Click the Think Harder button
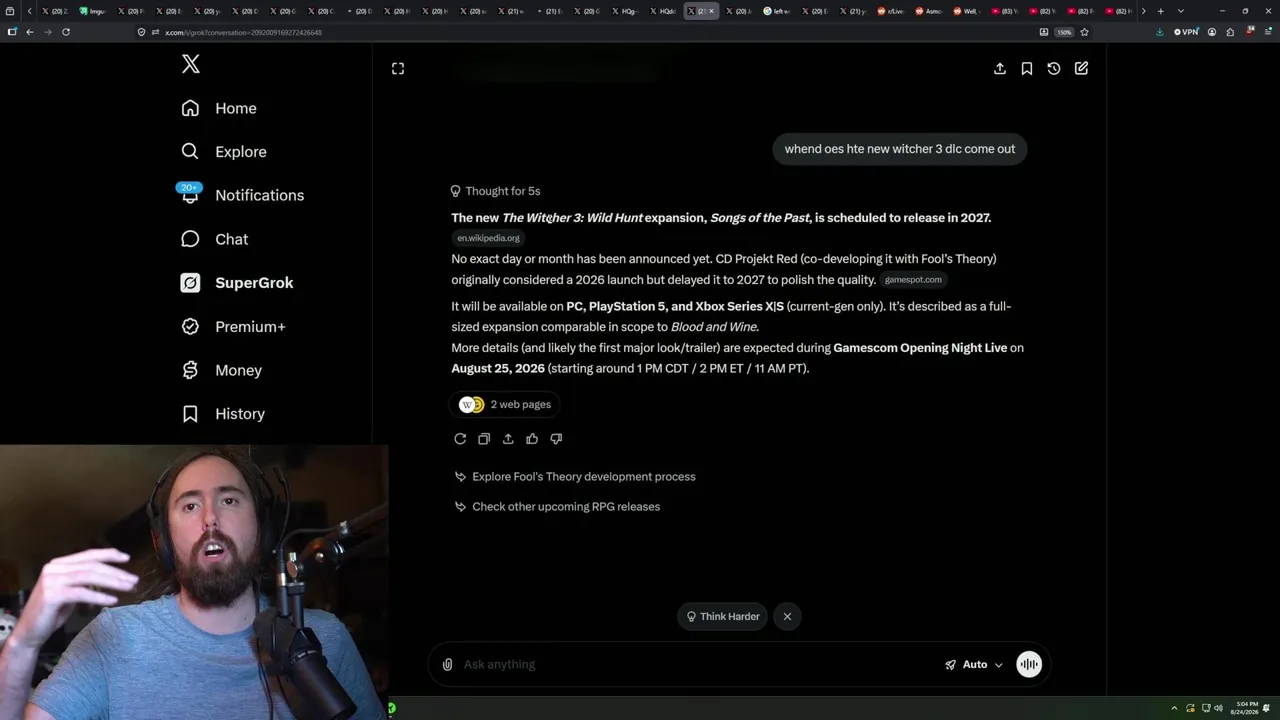Viewport: 1280px width, 720px height. tap(723, 617)
